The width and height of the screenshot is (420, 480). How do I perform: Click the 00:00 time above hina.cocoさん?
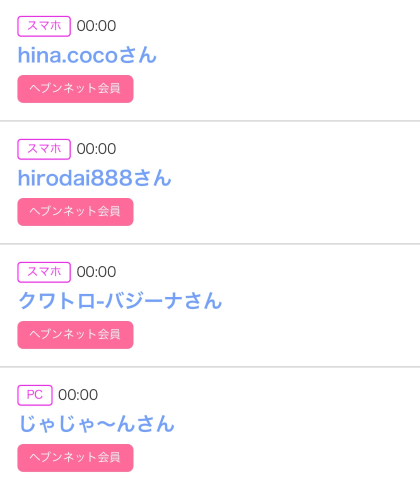(96, 26)
